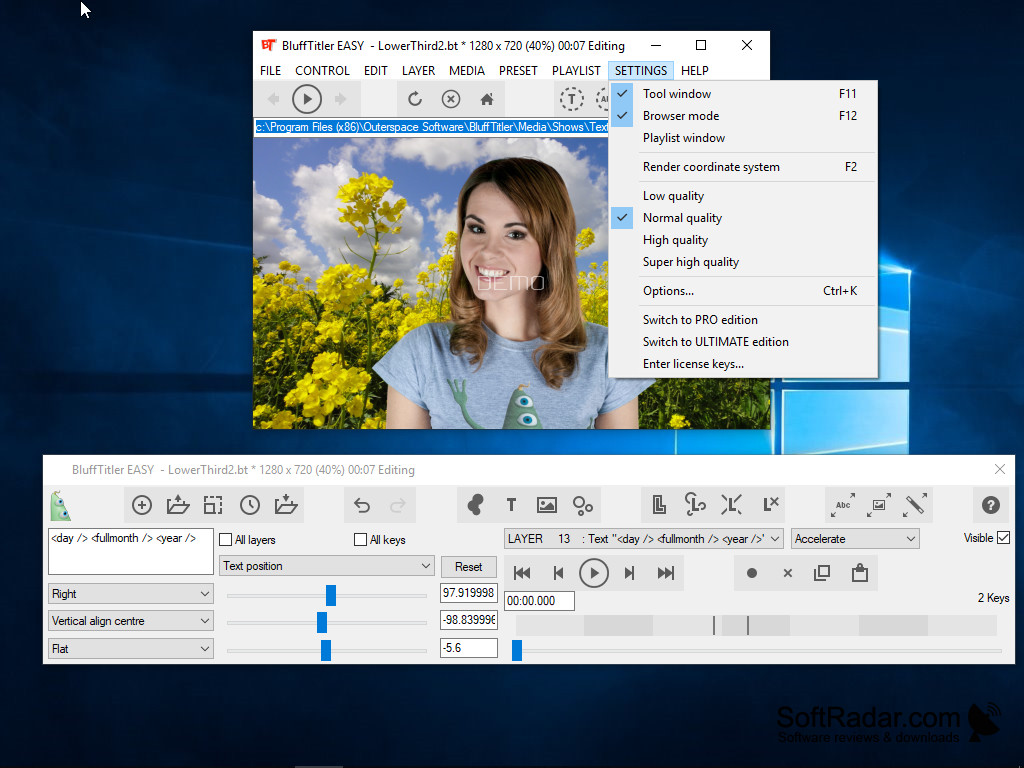Click the Reset button
Screen dimensions: 1024x768
pos(468,567)
